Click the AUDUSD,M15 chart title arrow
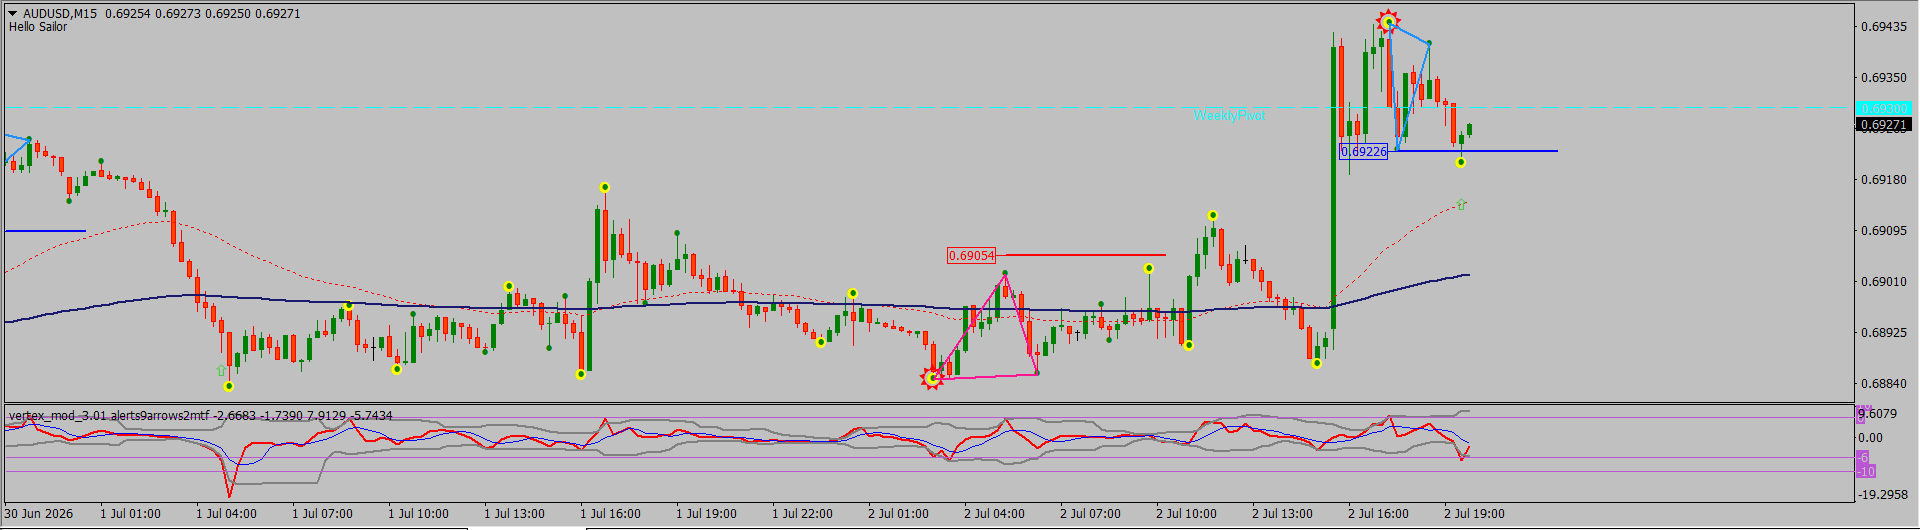1920x530 pixels. [x=13, y=14]
